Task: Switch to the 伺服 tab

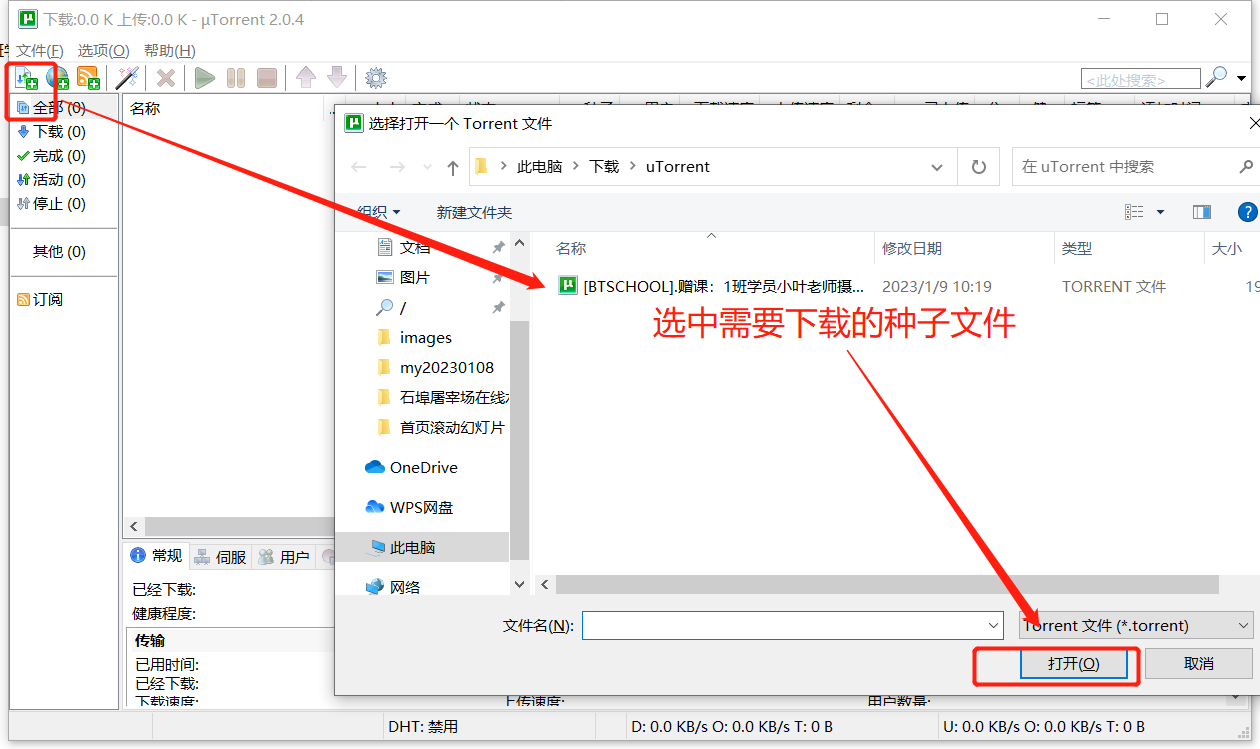Action: click(x=220, y=557)
